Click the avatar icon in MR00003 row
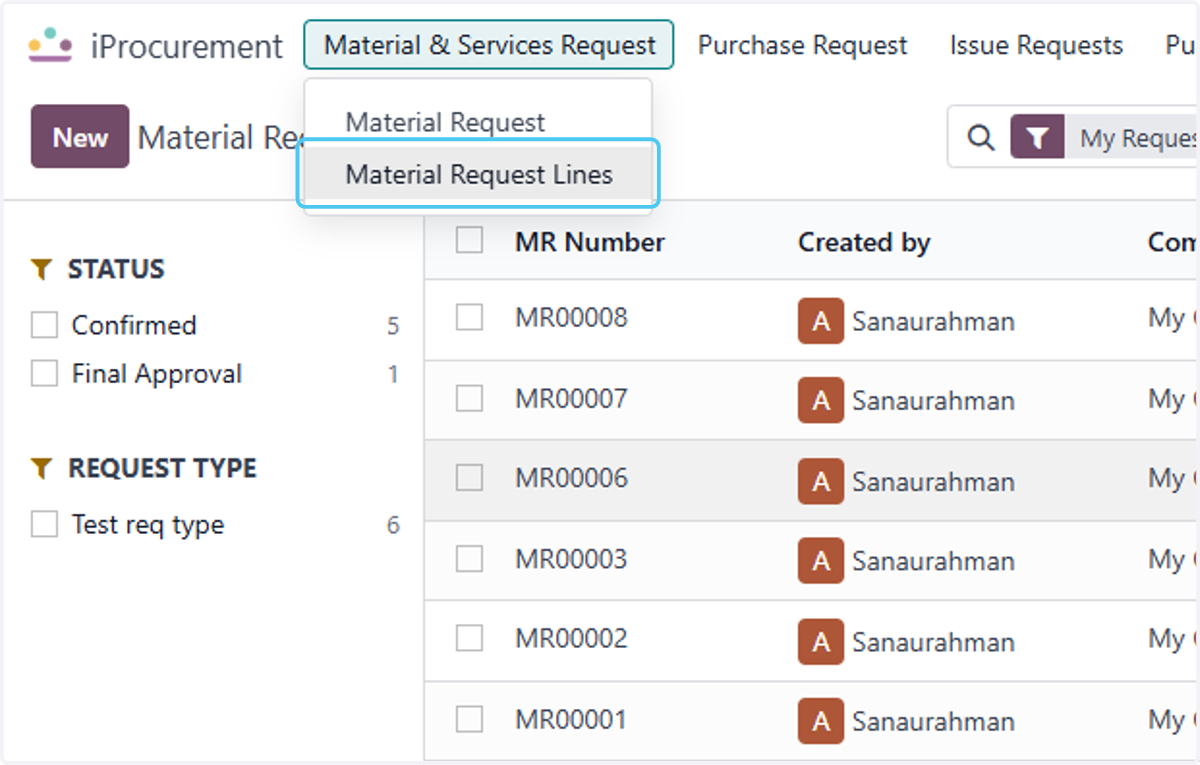Viewport: 1200px width, 765px height. (x=821, y=561)
